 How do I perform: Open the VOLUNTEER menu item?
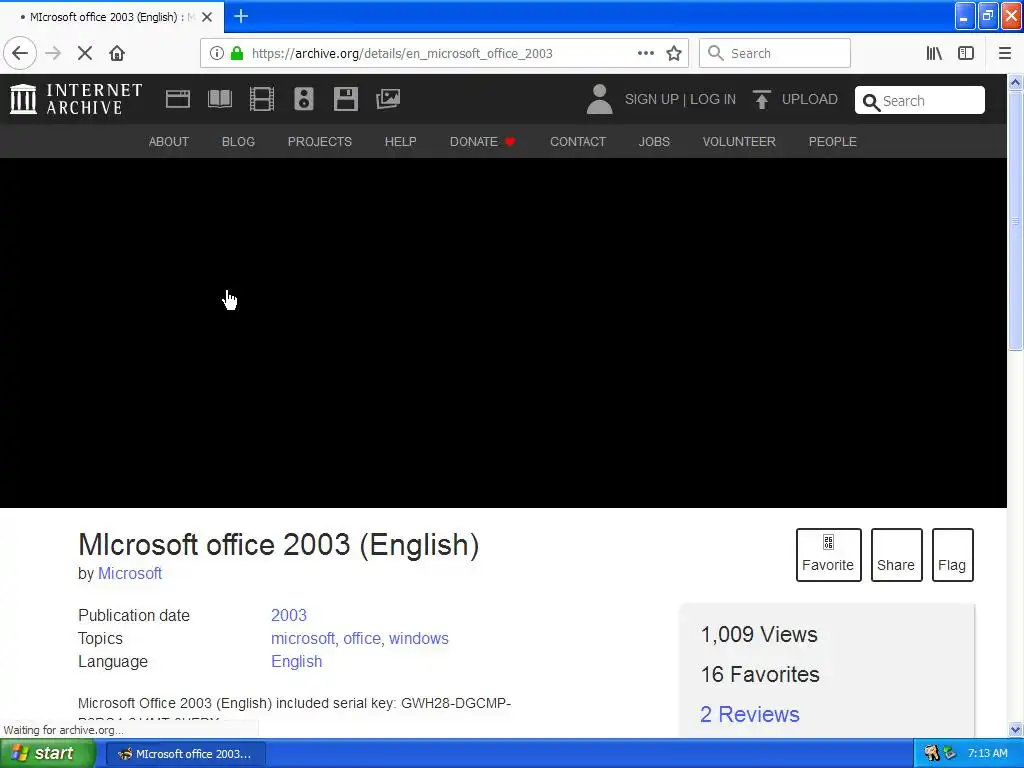pos(739,142)
